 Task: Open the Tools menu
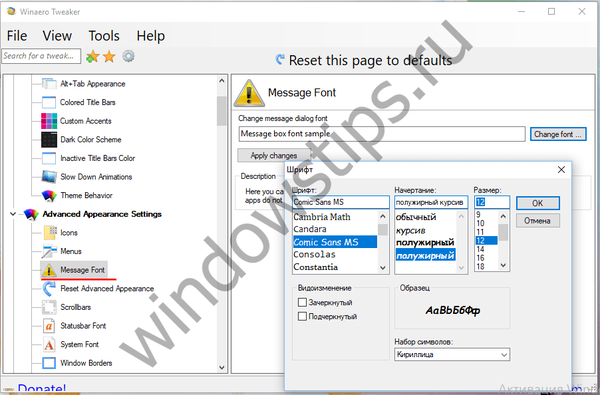point(104,36)
